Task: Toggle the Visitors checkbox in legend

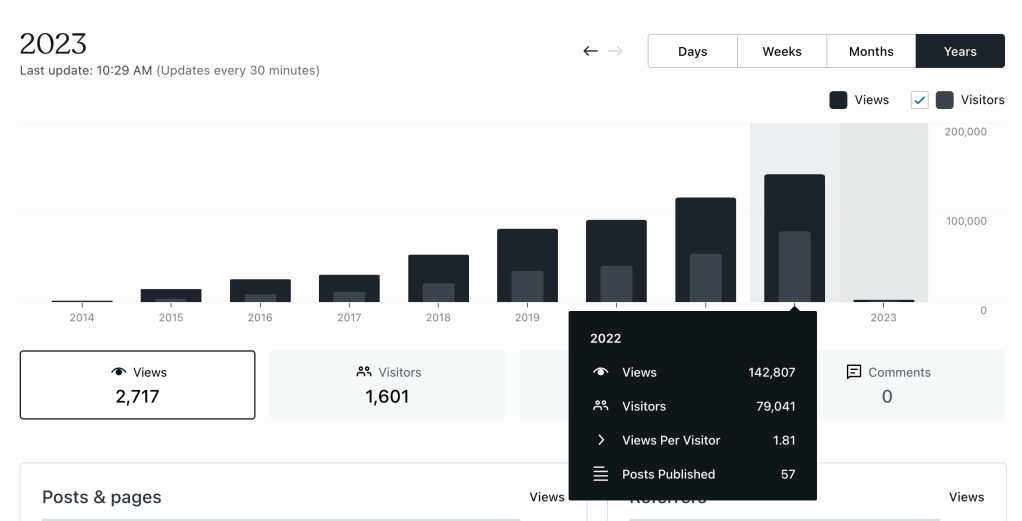Action: 919,100
